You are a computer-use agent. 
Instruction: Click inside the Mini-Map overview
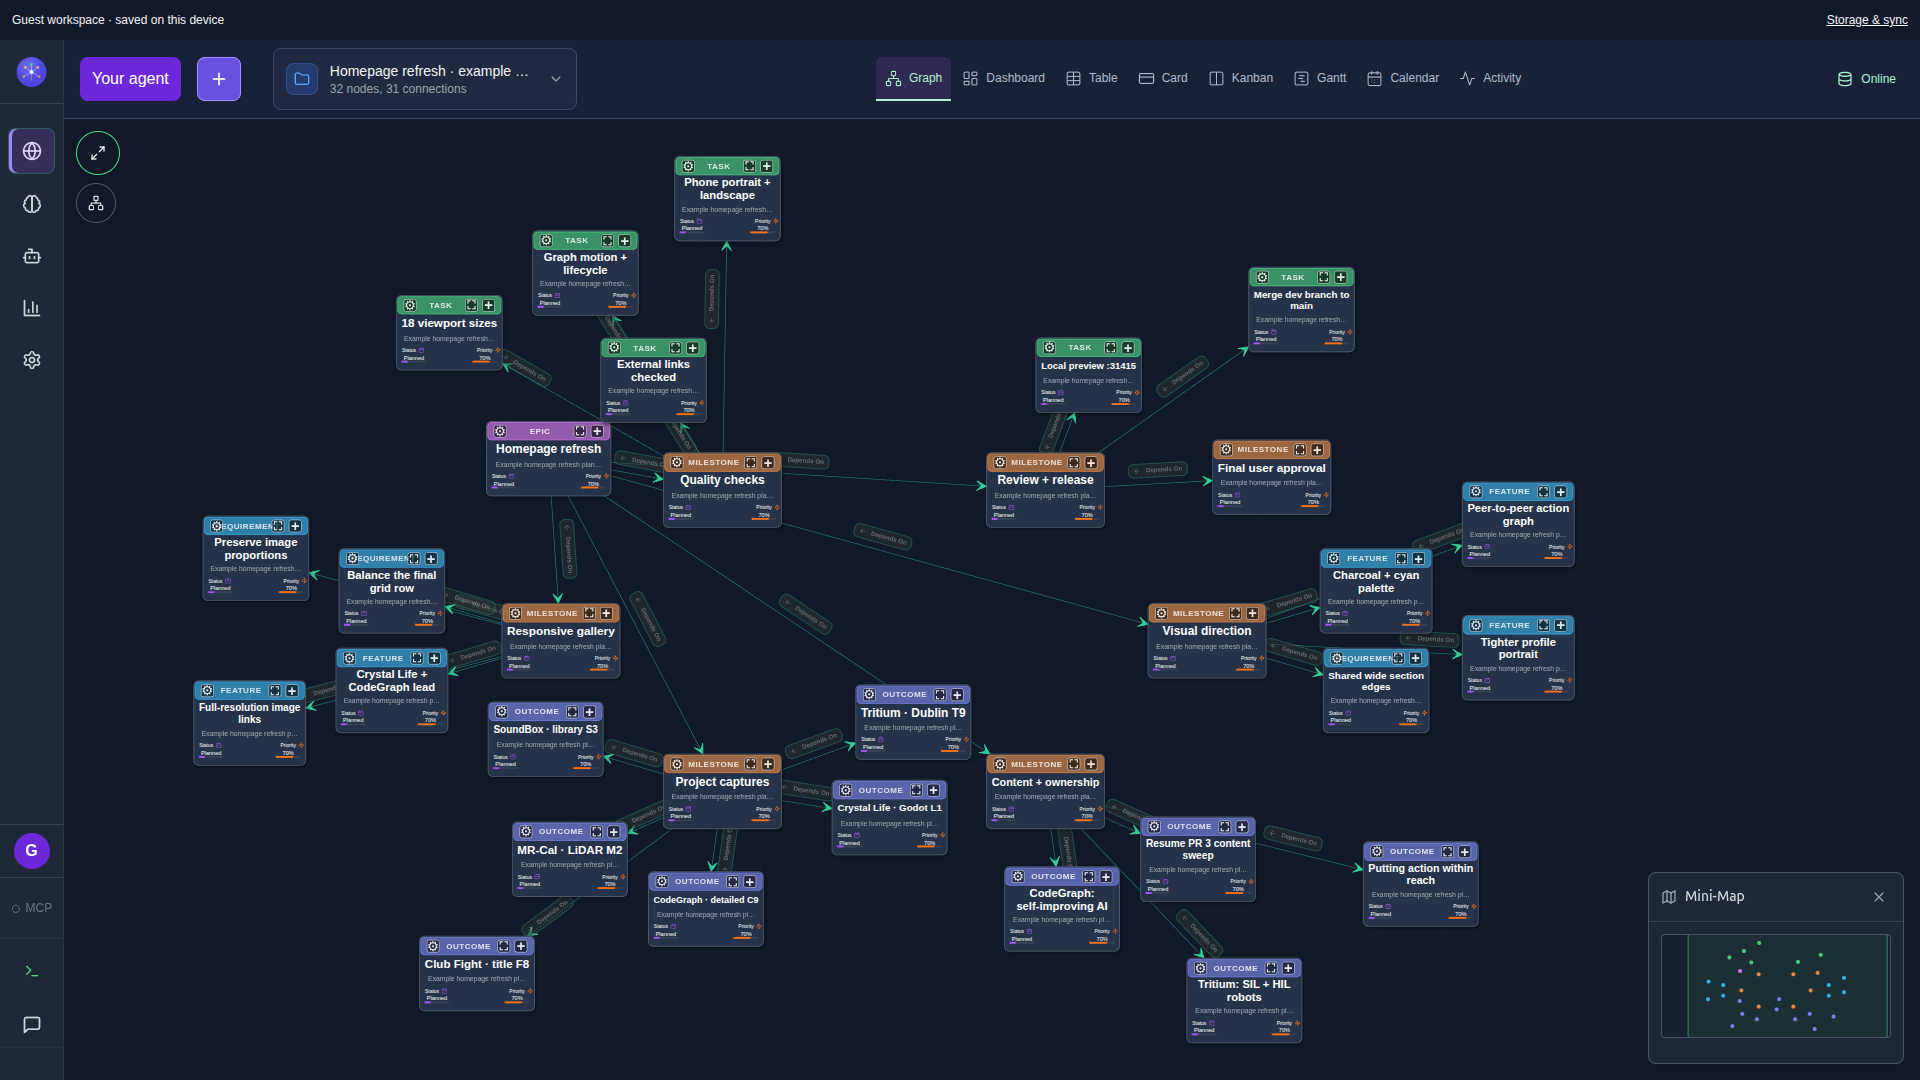(x=1775, y=986)
